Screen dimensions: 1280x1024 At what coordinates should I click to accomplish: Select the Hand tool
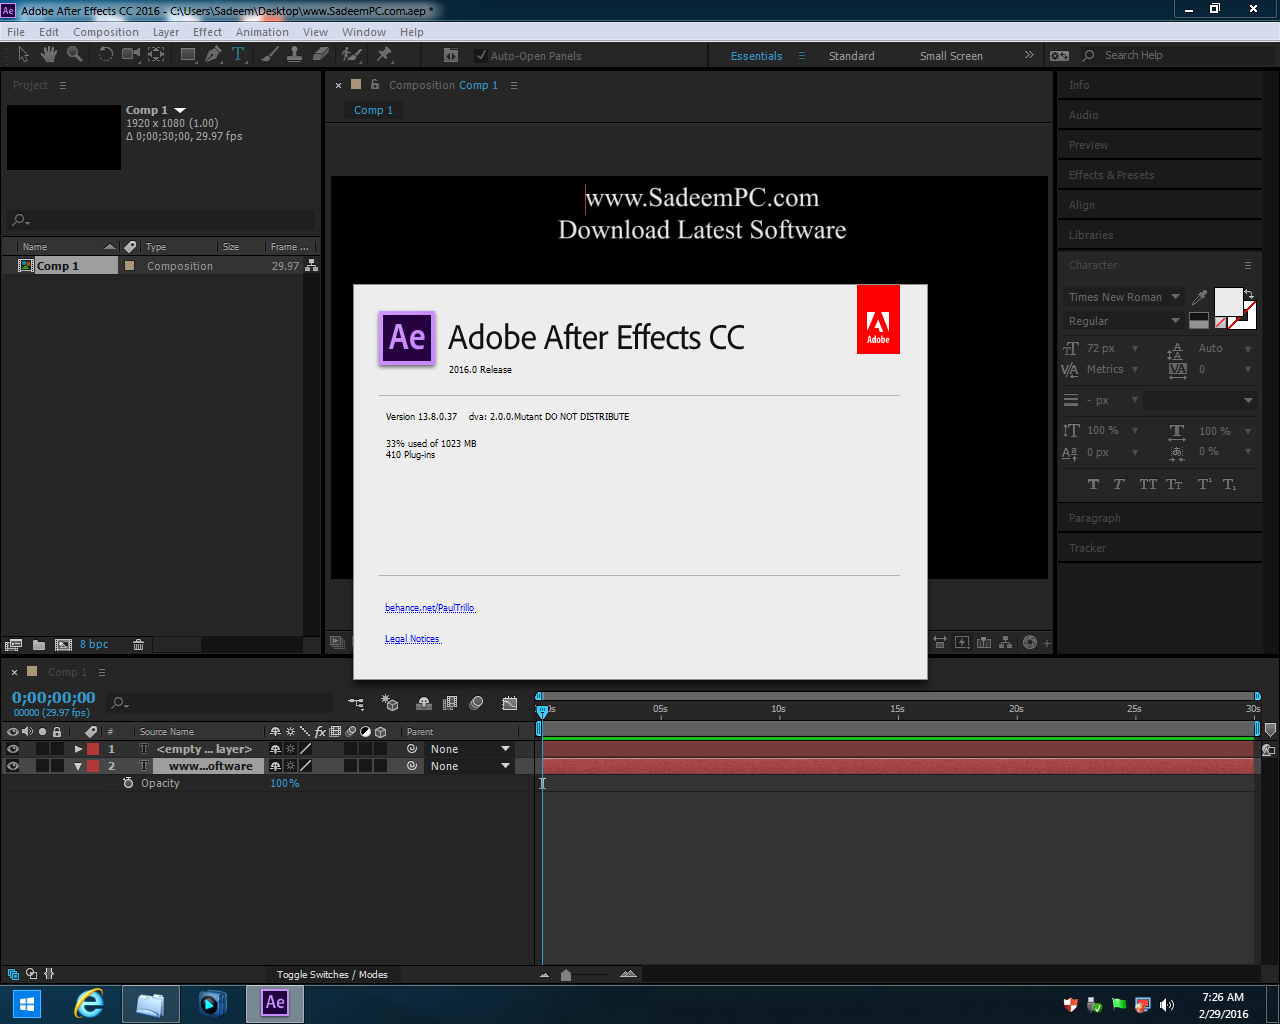click(47, 55)
